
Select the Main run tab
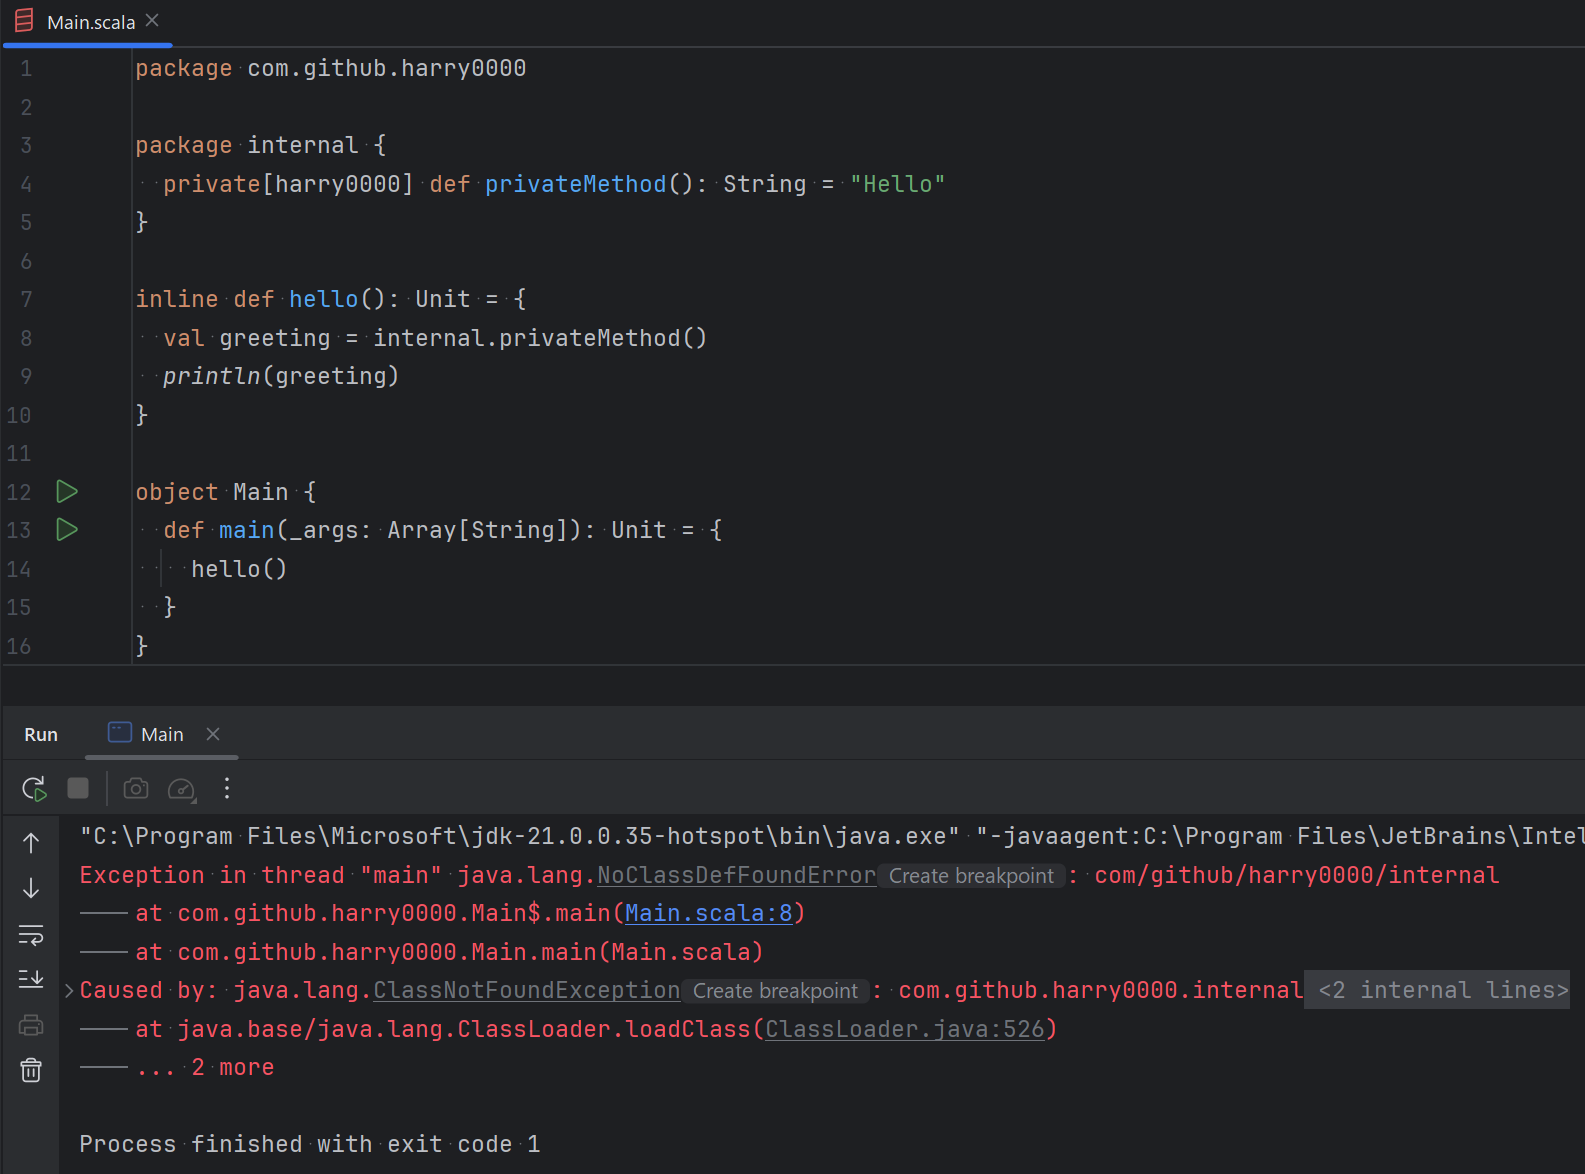pyautogui.click(x=161, y=734)
